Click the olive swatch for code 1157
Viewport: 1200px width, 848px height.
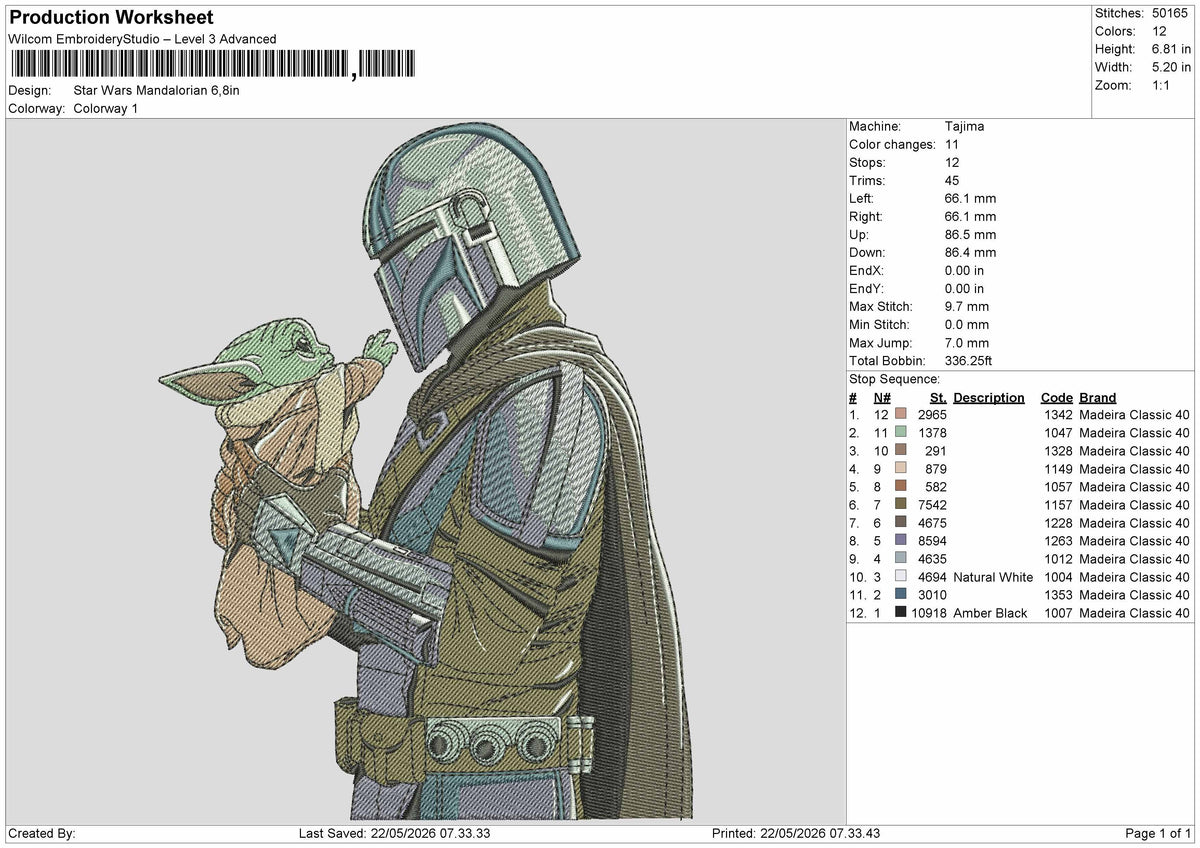pos(901,505)
